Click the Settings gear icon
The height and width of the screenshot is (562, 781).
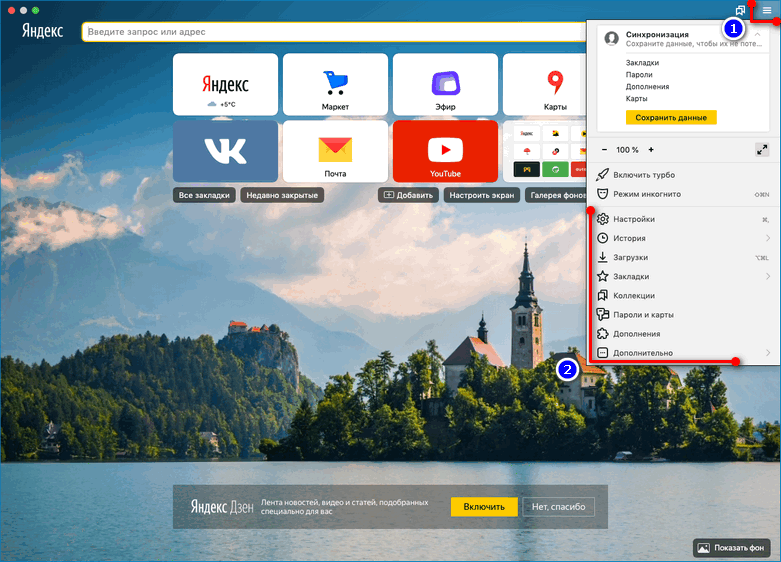point(602,219)
